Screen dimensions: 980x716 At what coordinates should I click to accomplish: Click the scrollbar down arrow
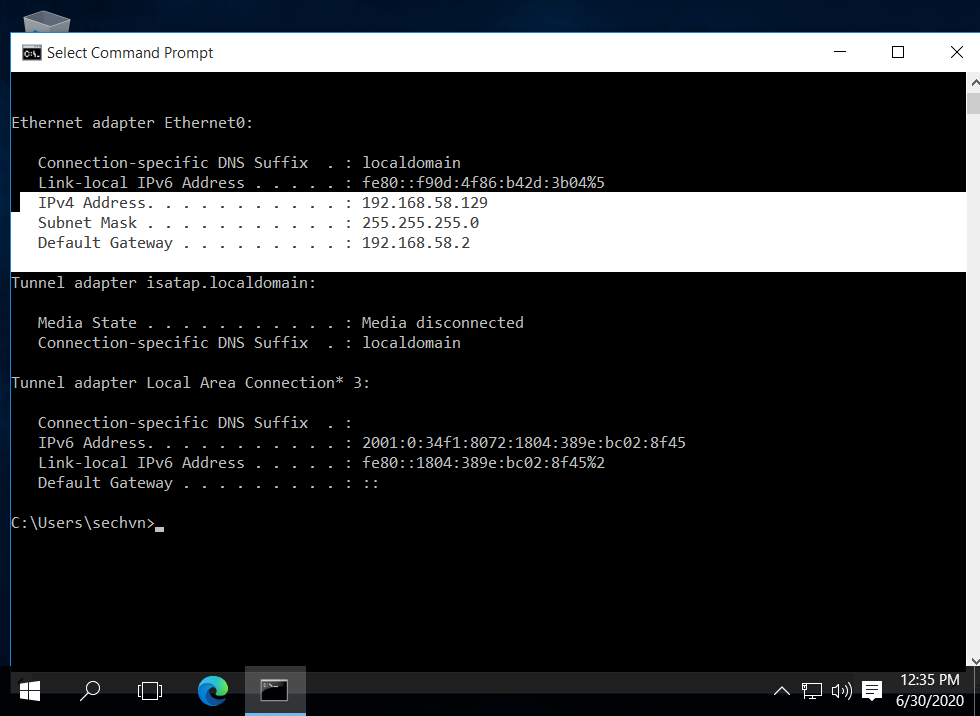coord(974,660)
